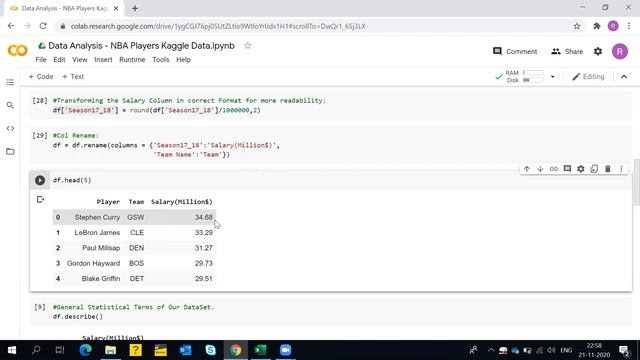Copy link to cell icon
This screenshot has width=640, height=360.
[553, 169]
